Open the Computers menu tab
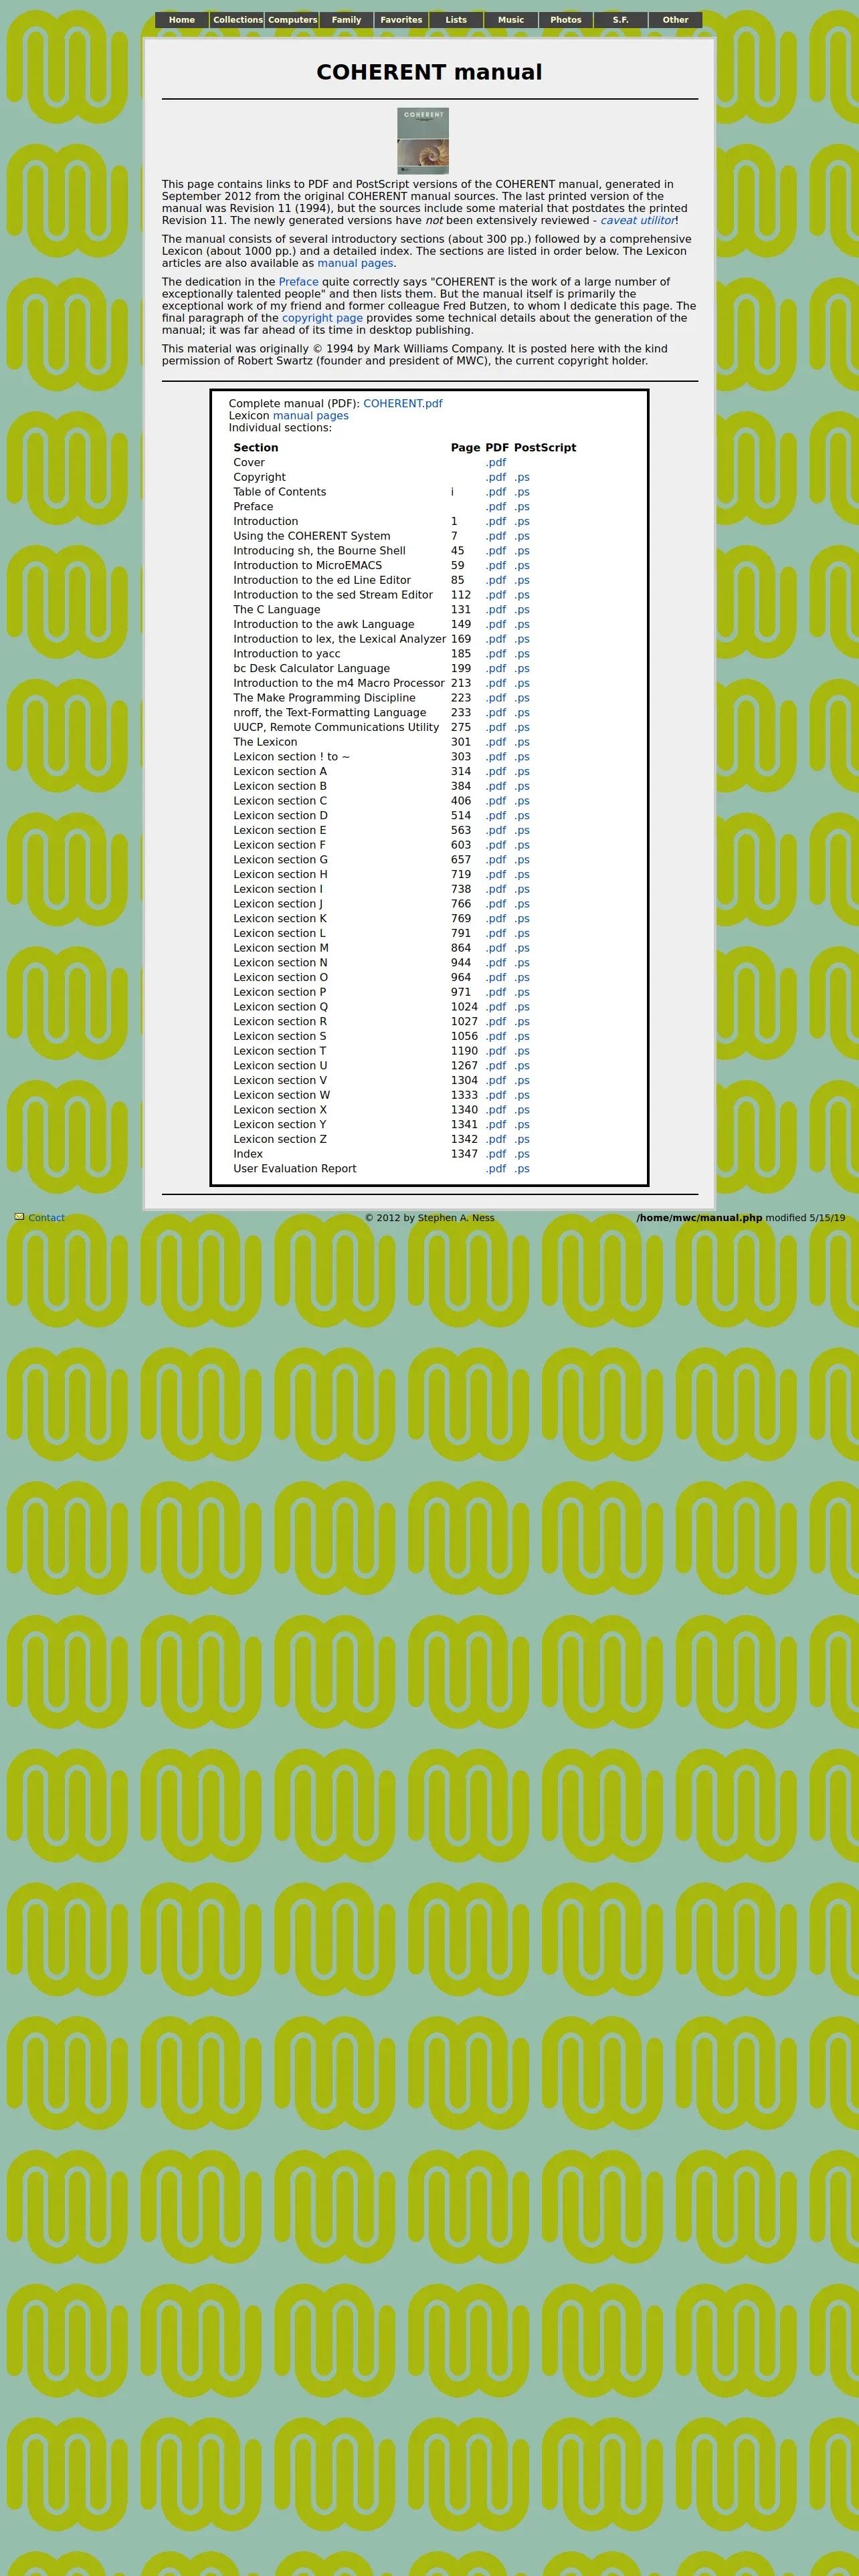The image size is (859, 2576). [292, 20]
